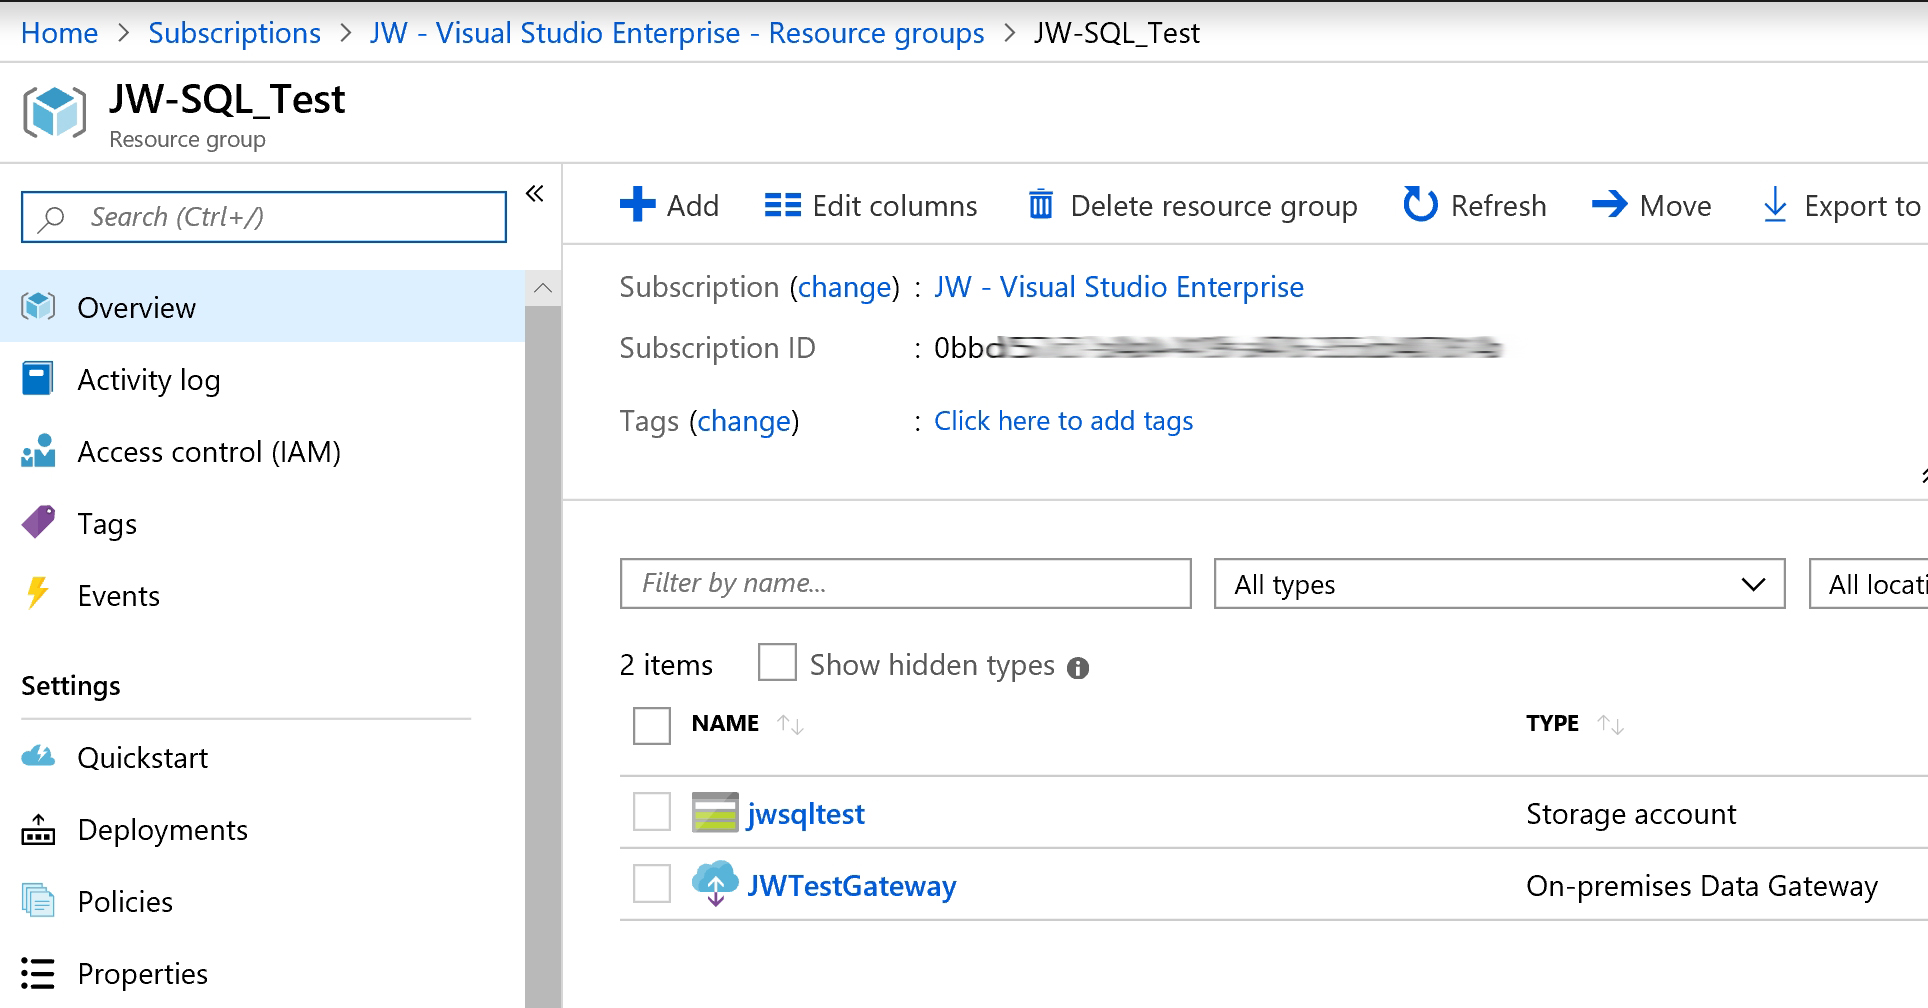Click the Activity log book icon
1928x1008 pixels.
38,379
